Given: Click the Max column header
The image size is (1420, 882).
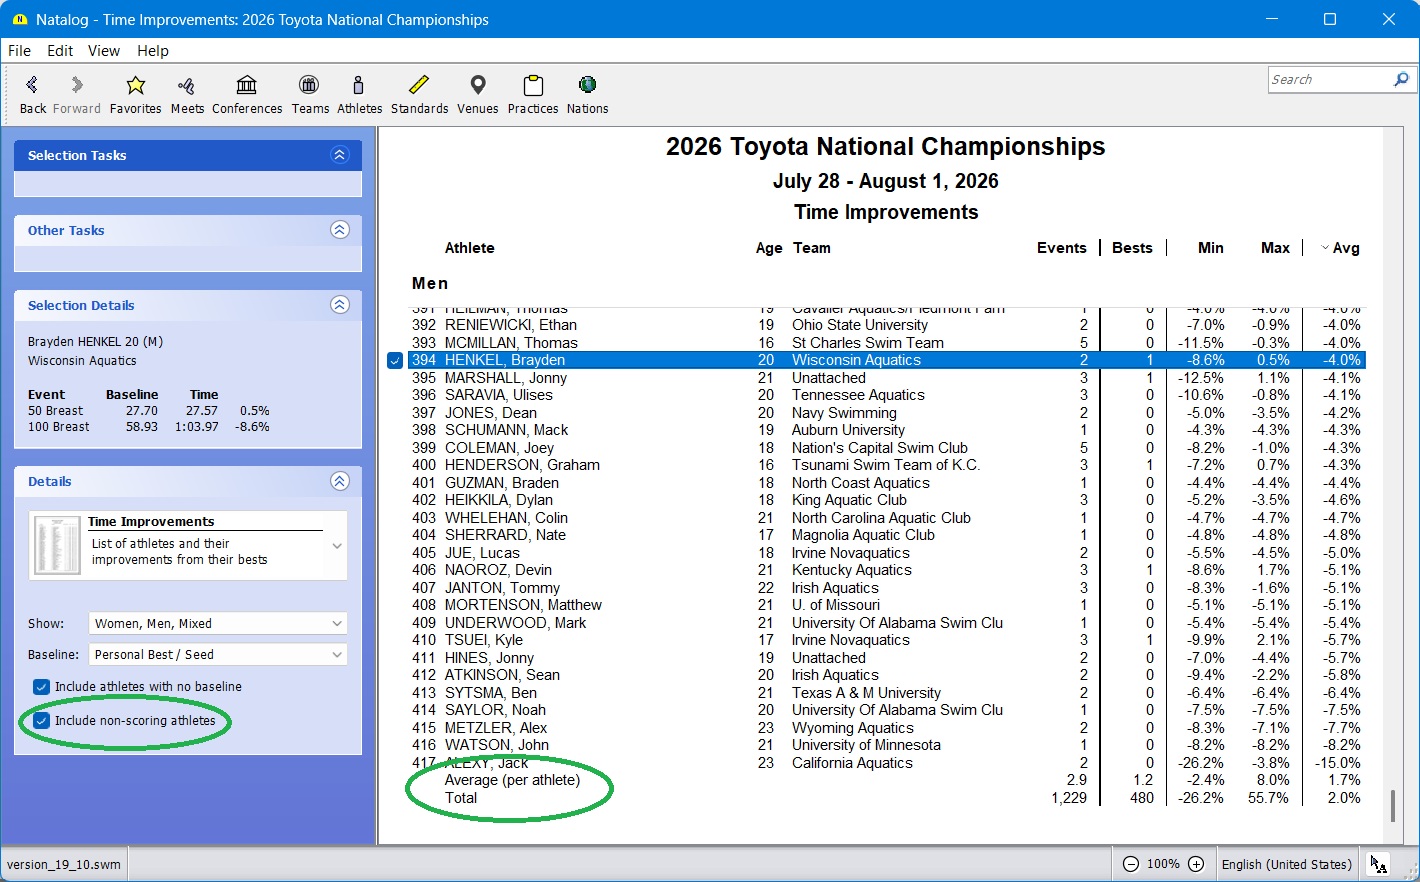Looking at the screenshot, I should [1275, 248].
